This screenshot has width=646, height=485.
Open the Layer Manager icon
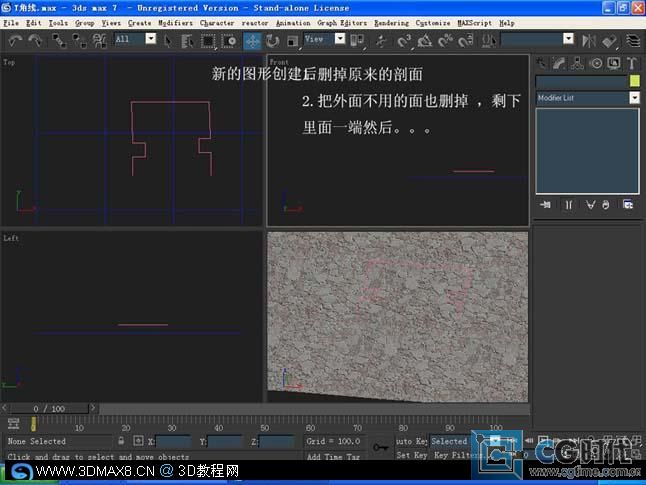[632, 41]
